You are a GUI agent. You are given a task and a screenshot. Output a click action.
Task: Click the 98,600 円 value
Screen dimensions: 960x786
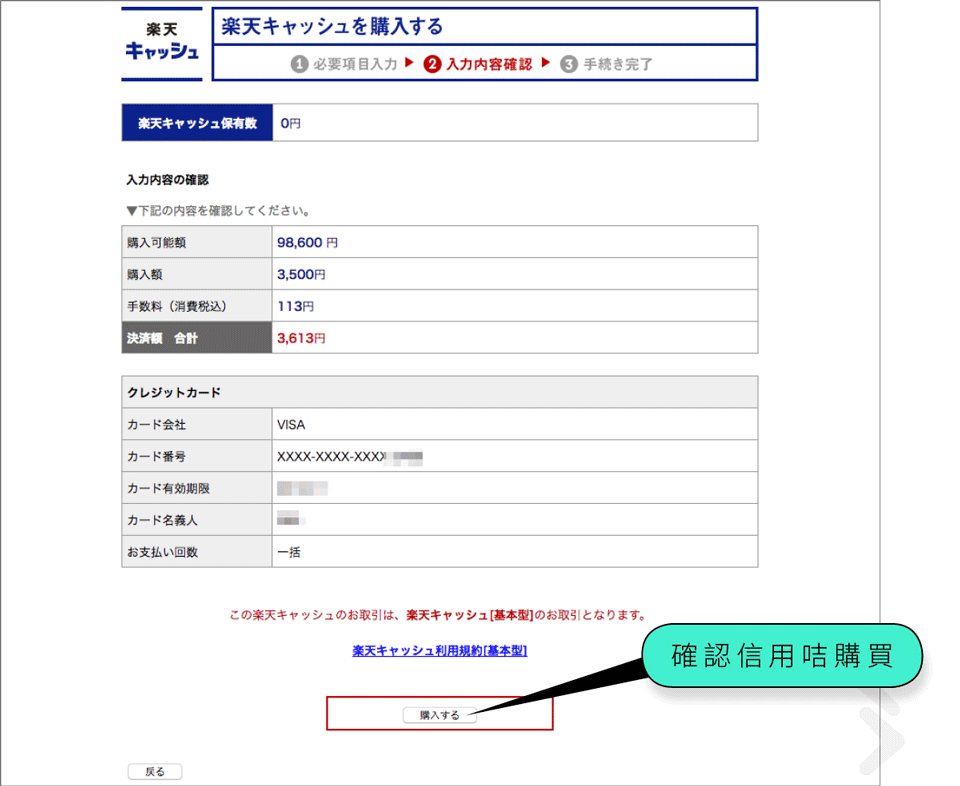[x=307, y=242]
